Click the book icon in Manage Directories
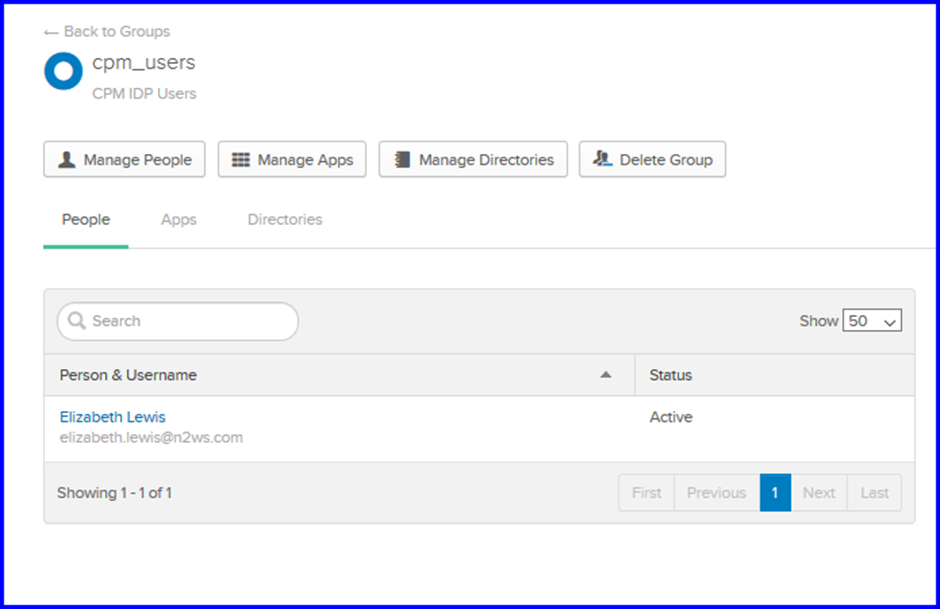The width and height of the screenshot is (940, 609). [402, 159]
